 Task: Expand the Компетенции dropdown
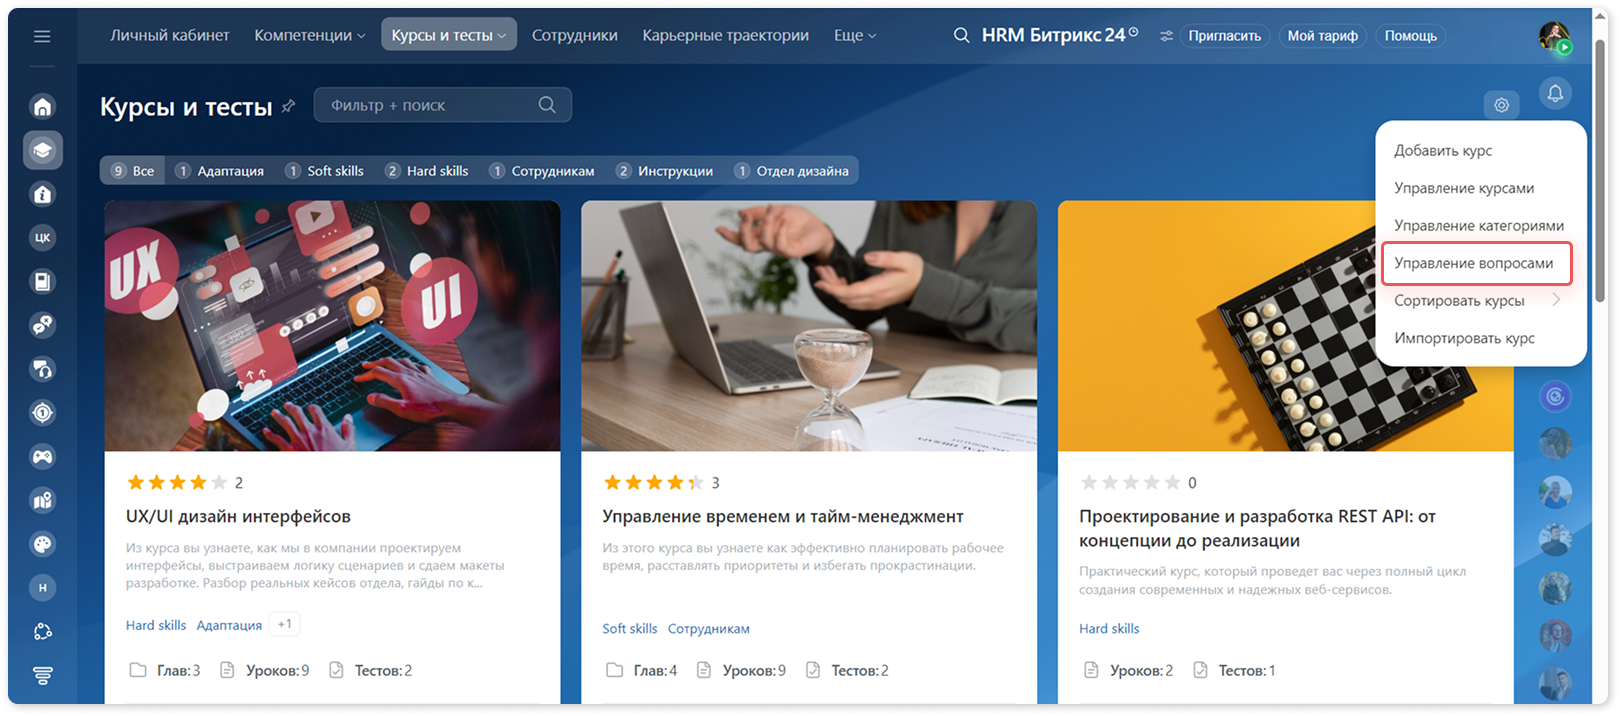pos(310,35)
